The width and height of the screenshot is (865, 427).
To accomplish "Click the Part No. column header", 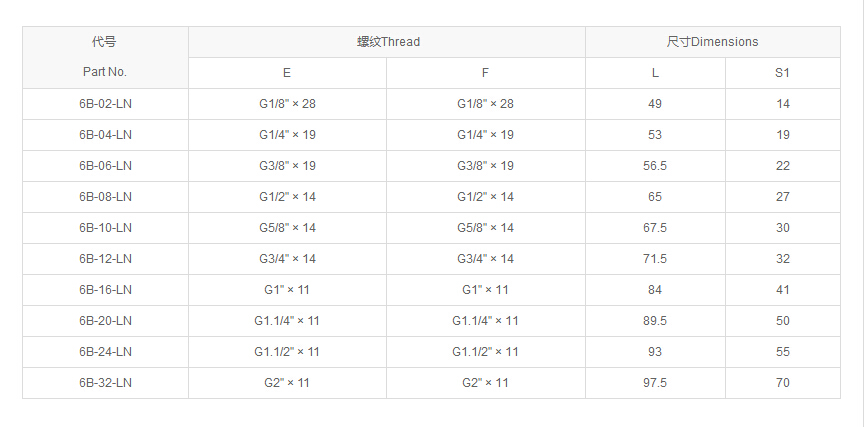I will [x=105, y=72].
